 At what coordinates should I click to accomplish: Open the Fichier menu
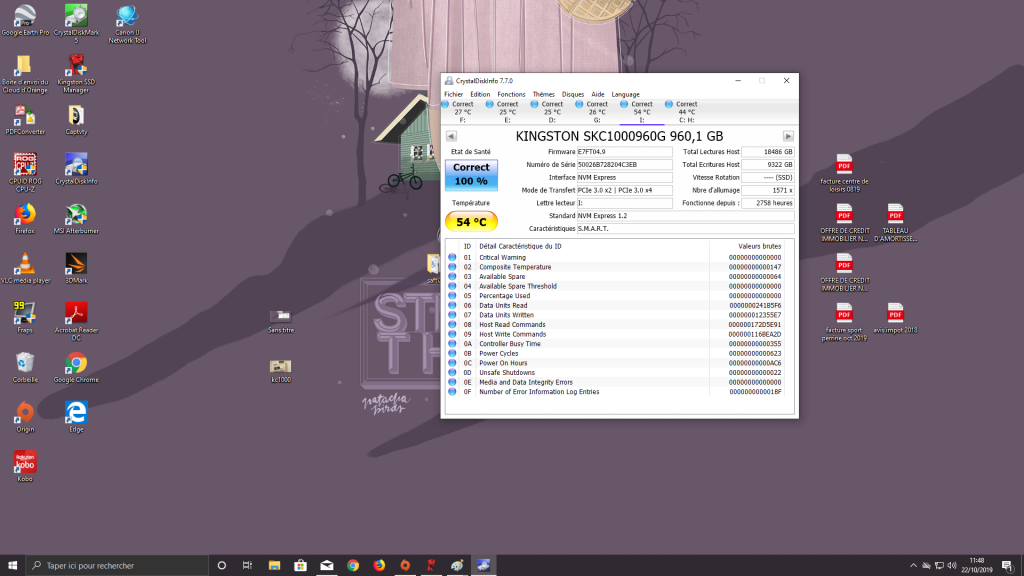(453, 94)
